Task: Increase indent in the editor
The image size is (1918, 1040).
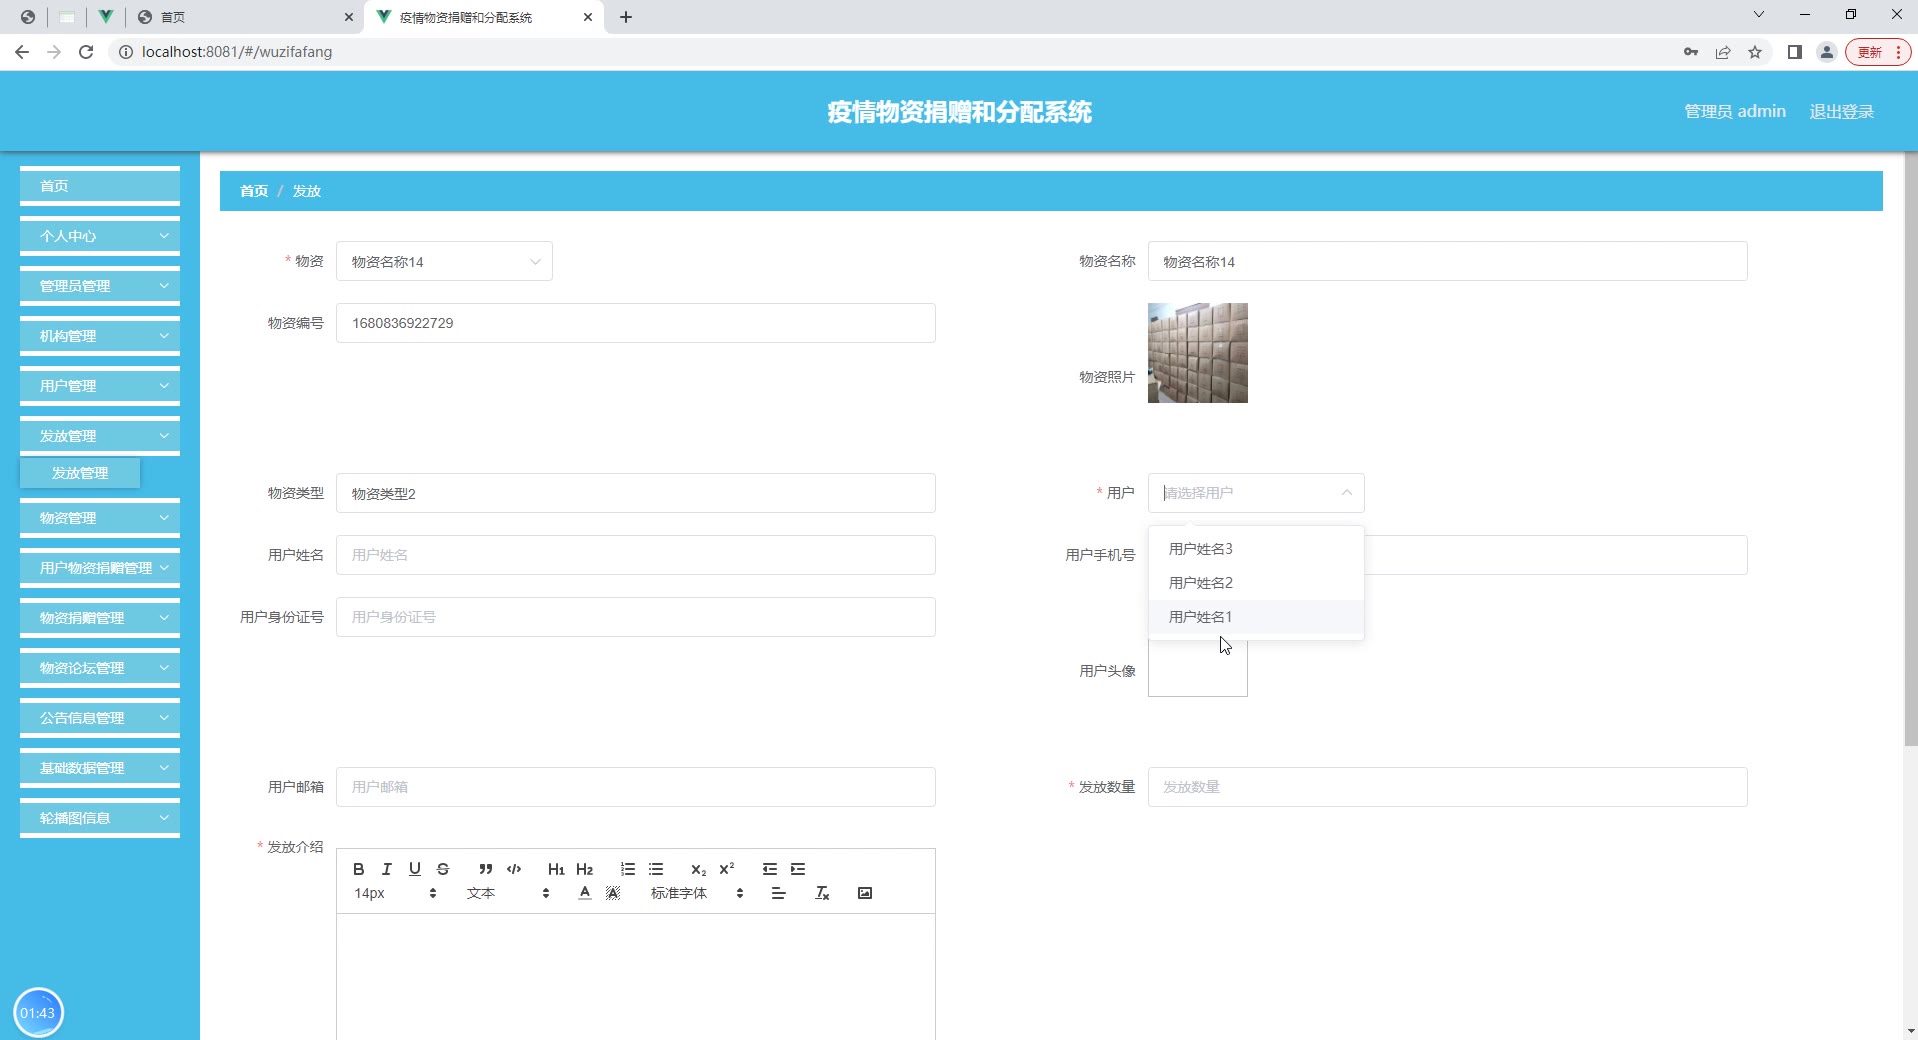Action: 798,869
